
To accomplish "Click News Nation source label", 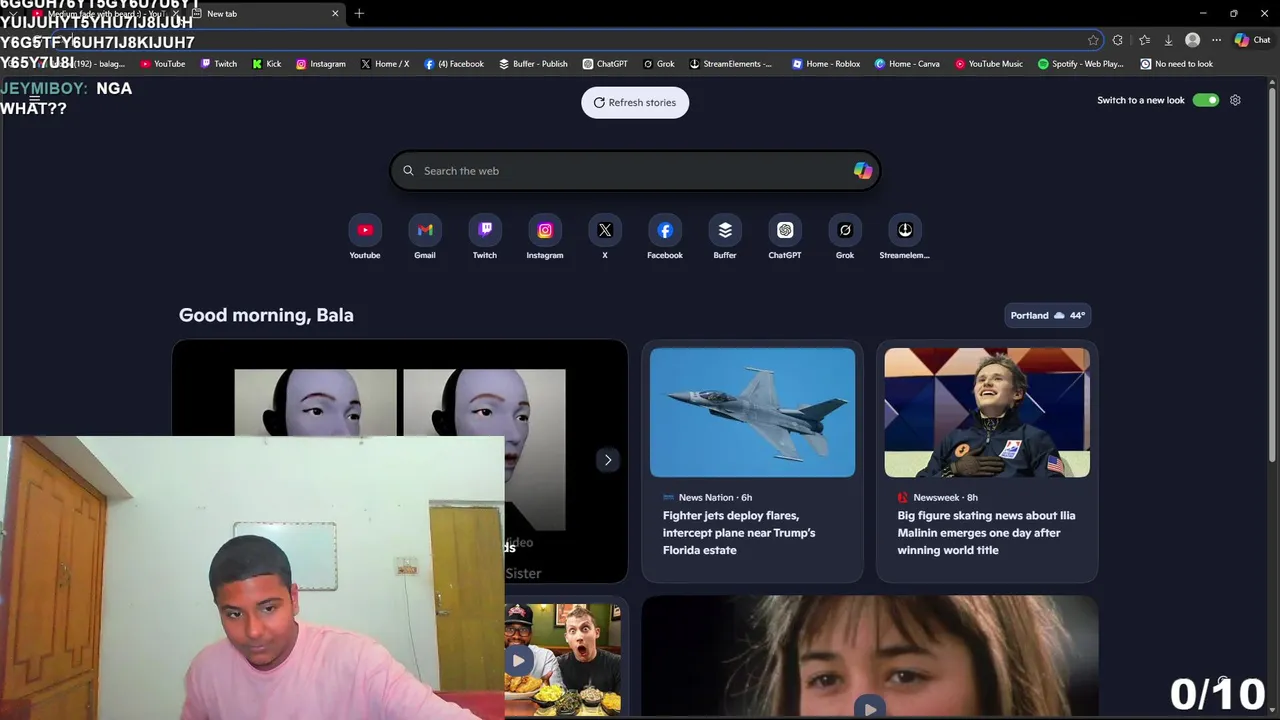I will (x=706, y=497).
